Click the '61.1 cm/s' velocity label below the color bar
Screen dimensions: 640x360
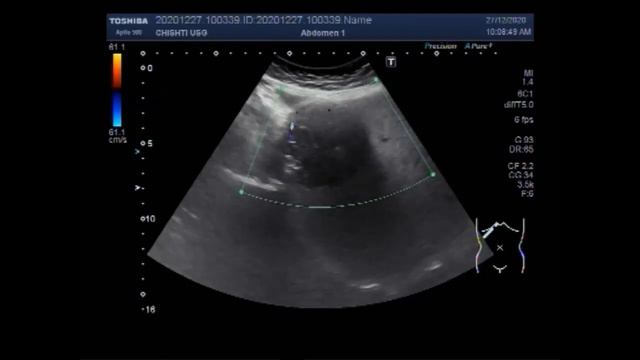pos(118,136)
